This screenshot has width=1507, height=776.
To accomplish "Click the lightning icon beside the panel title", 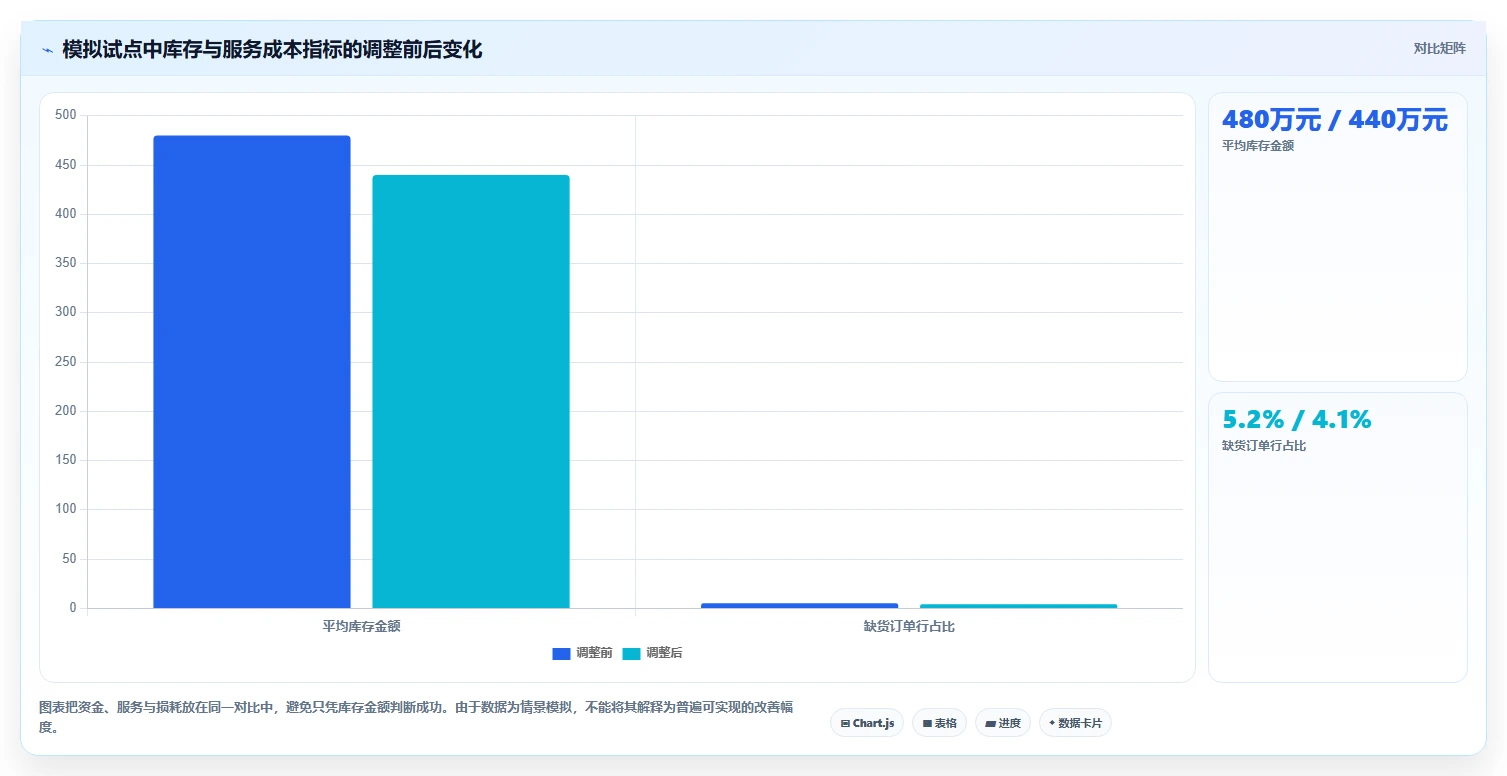I will click(47, 50).
